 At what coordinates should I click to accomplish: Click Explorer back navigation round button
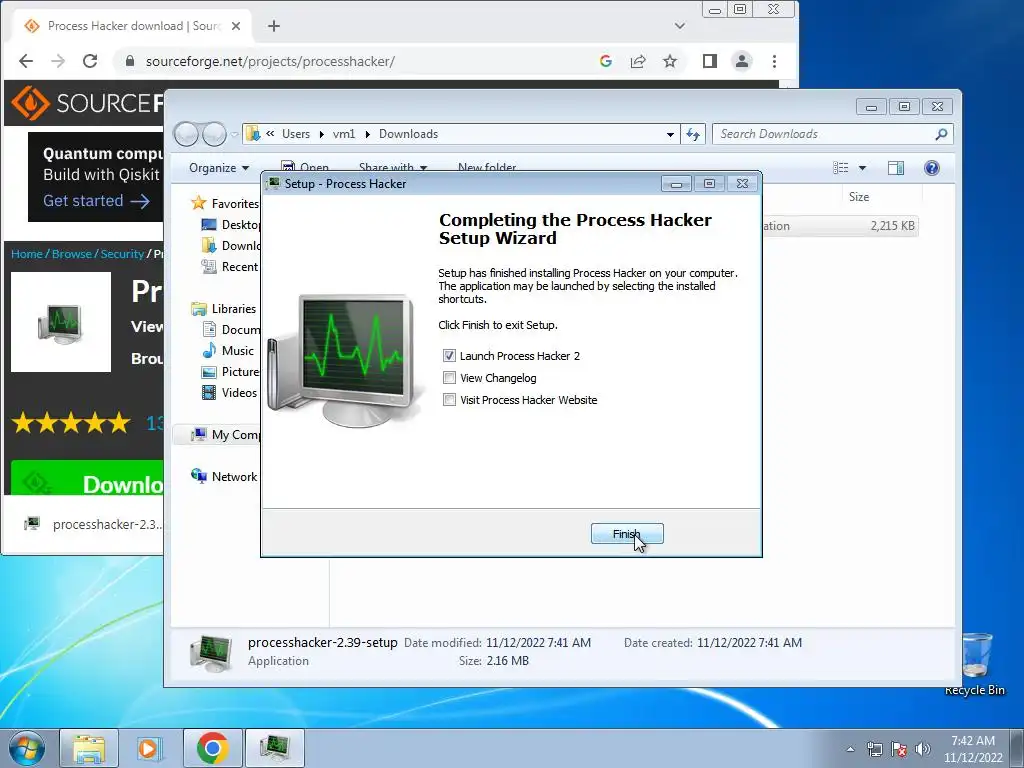tap(186, 134)
